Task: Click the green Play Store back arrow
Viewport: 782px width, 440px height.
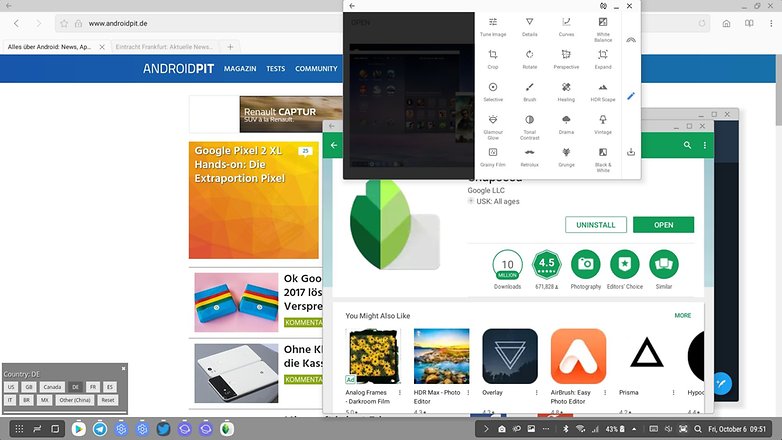Action: click(x=334, y=145)
